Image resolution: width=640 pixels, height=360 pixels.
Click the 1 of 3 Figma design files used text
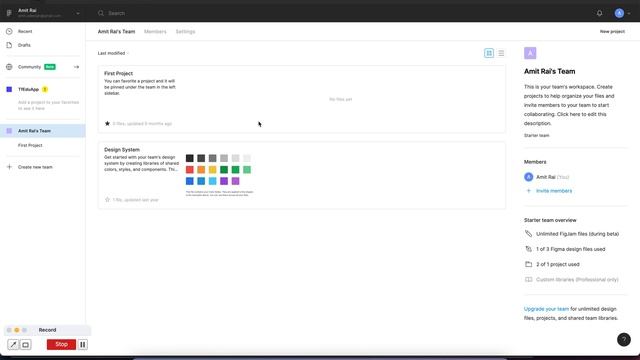(571, 249)
